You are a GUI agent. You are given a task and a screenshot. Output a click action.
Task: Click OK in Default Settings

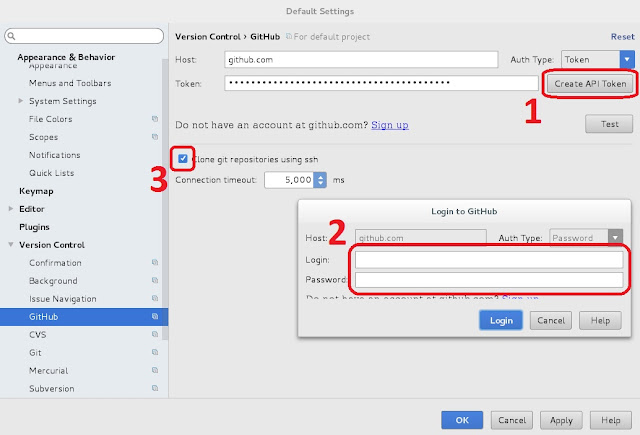point(462,420)
